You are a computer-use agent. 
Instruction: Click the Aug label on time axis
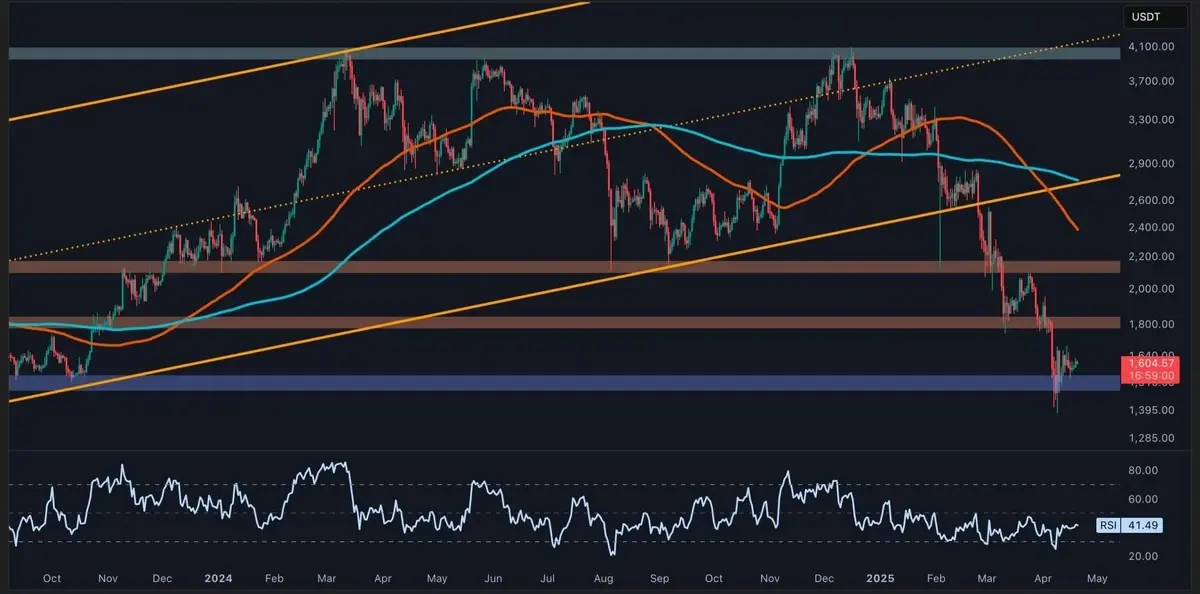[x=603, y=578]
